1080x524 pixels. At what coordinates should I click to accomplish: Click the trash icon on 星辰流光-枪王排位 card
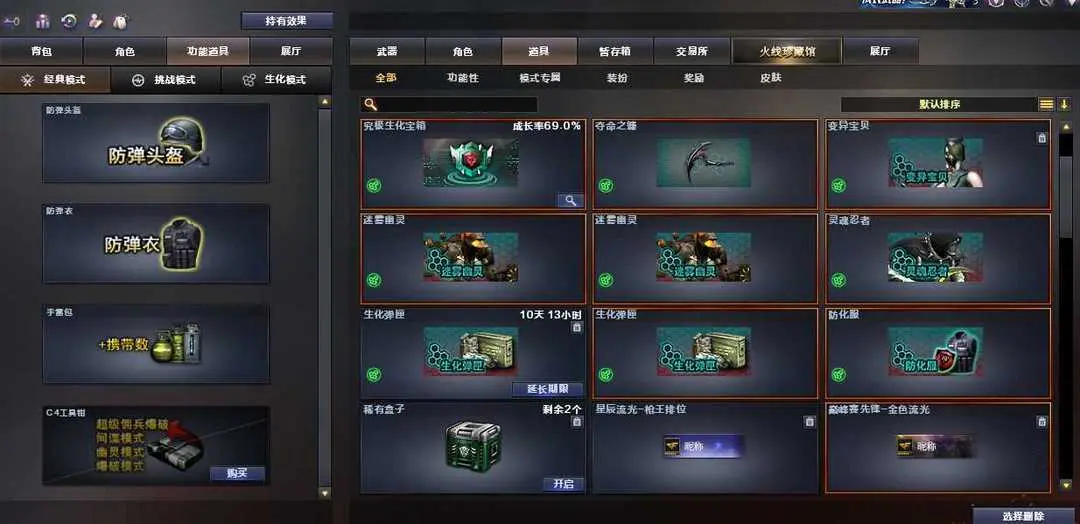(x=809, y=421)
